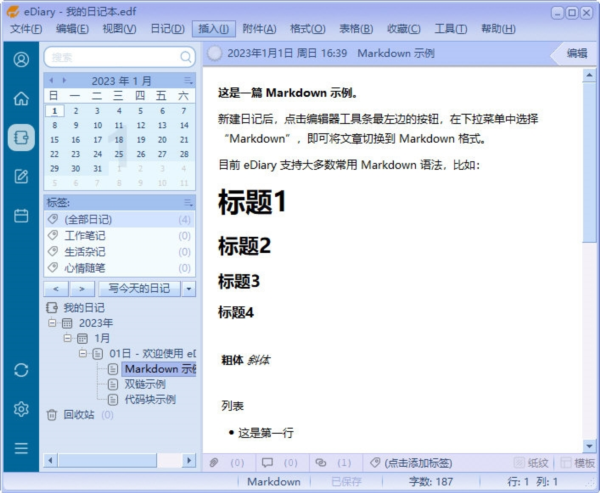Select the Markdown 示例 tree item
Screen dimensions: 600x493
[x=160, y=369]
